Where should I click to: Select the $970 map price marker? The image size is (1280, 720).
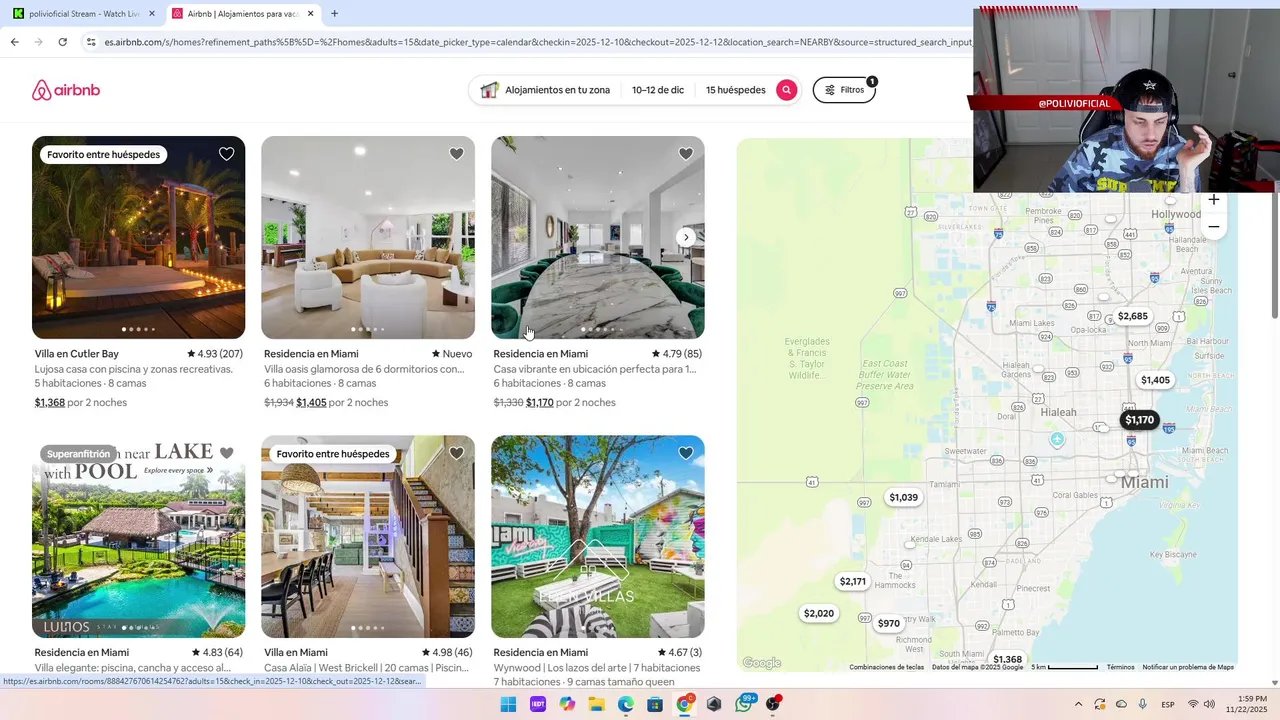click(x=889, y=623)
